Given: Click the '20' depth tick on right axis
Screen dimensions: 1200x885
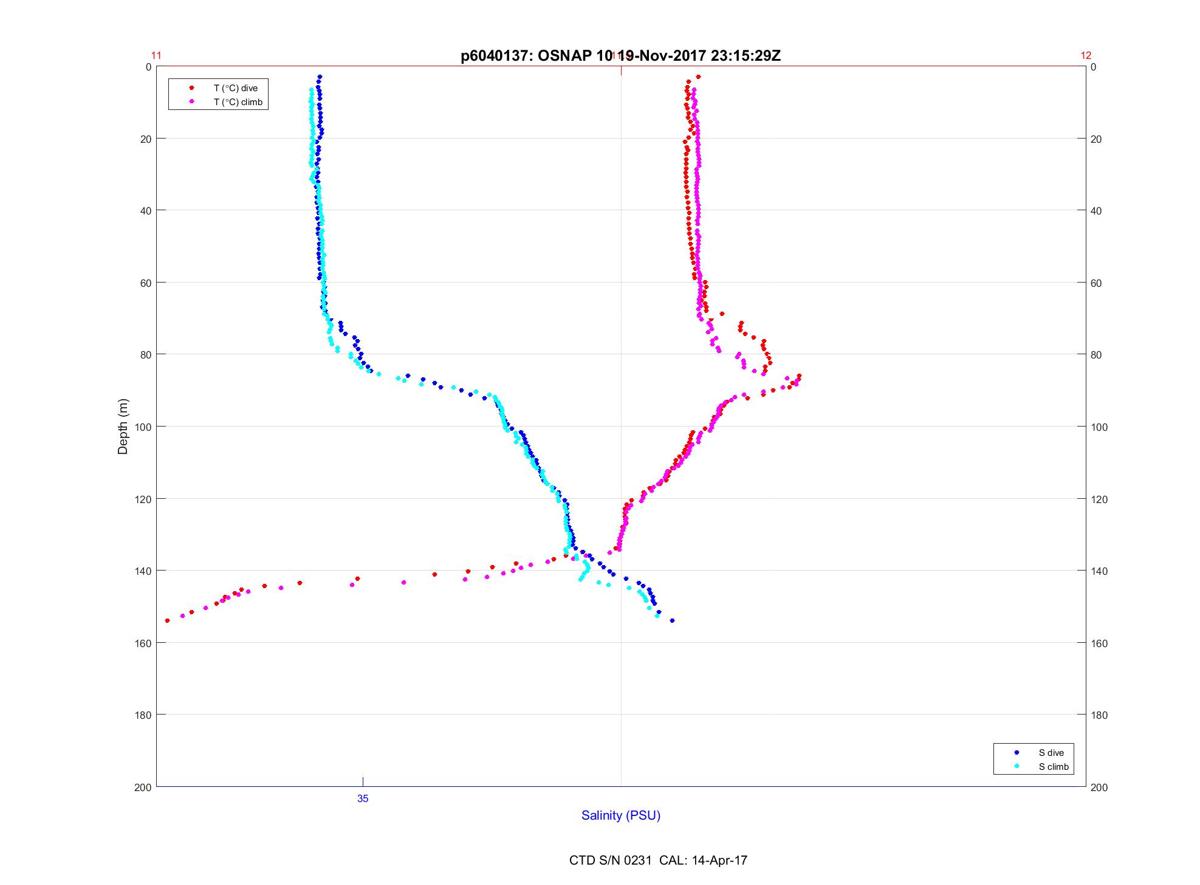Looking at the screenshot, I should pos(1097,139).
